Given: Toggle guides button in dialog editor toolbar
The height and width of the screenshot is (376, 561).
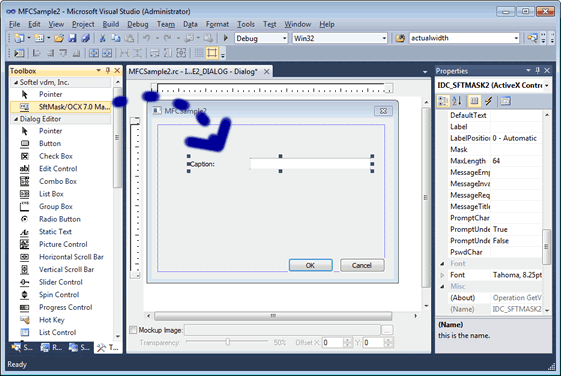Looking at the screenshot, I should click(x=212, y=53).
